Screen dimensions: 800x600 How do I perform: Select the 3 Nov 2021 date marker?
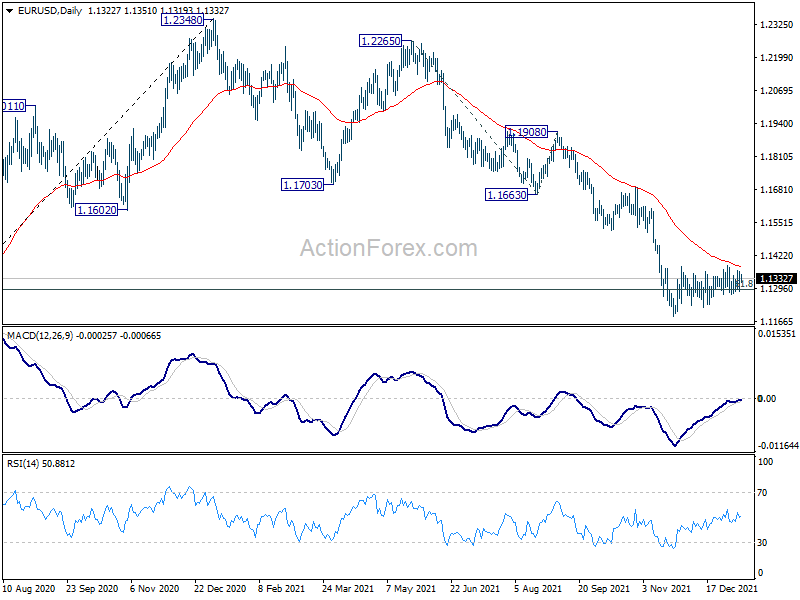click(666, 588)
